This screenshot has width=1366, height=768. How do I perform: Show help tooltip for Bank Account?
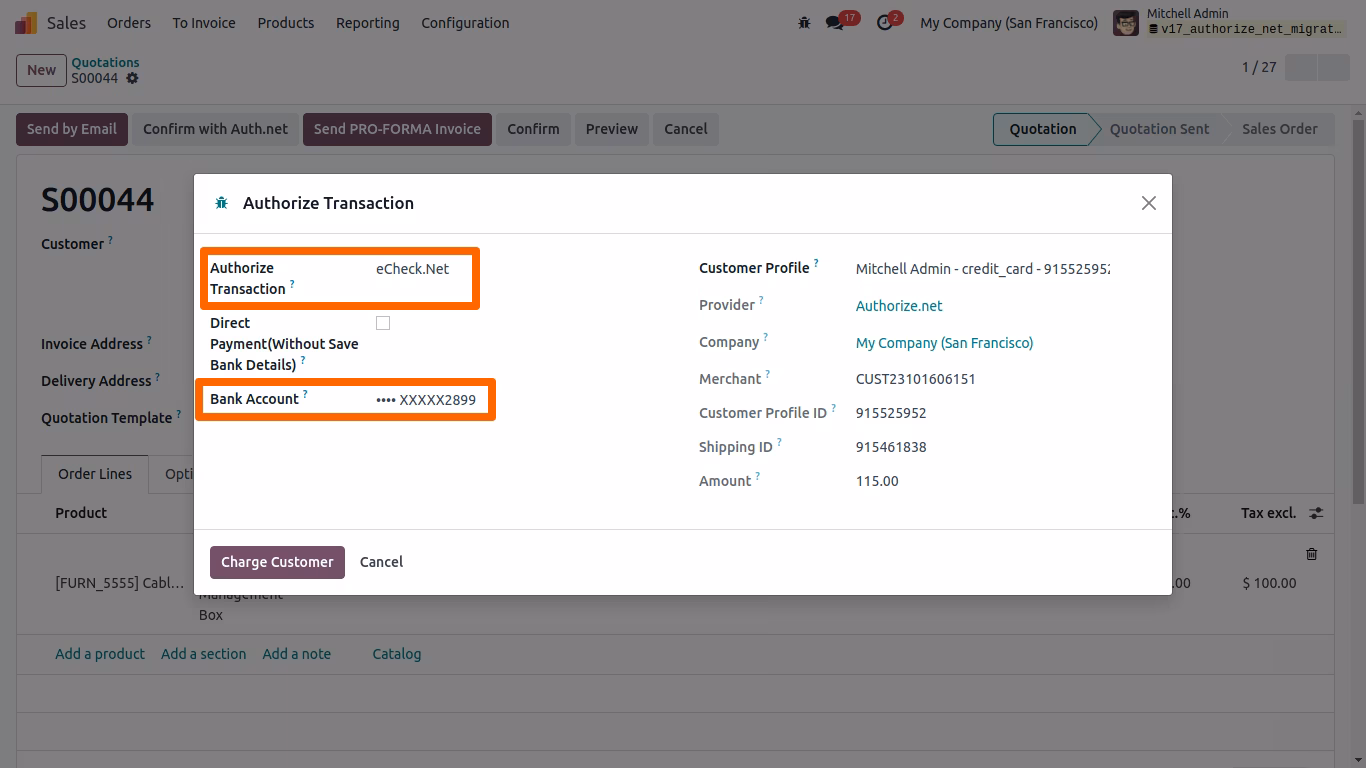[305, 394]
